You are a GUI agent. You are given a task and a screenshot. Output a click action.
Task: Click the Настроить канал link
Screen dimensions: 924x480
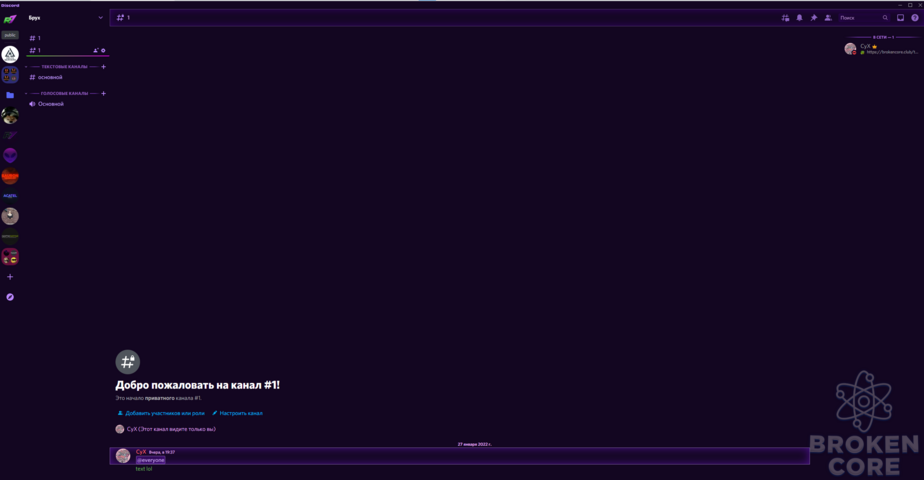[237, 413]
